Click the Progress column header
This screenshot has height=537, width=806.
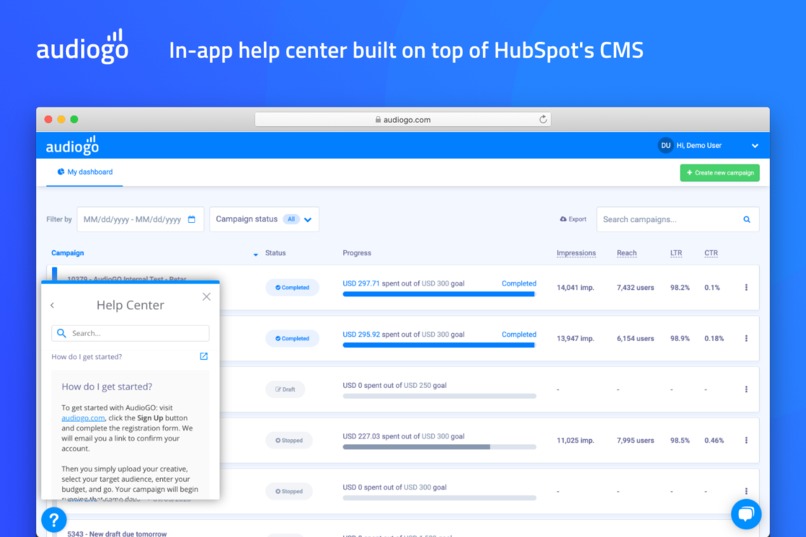pyautogui.click(x=357, y=253)
